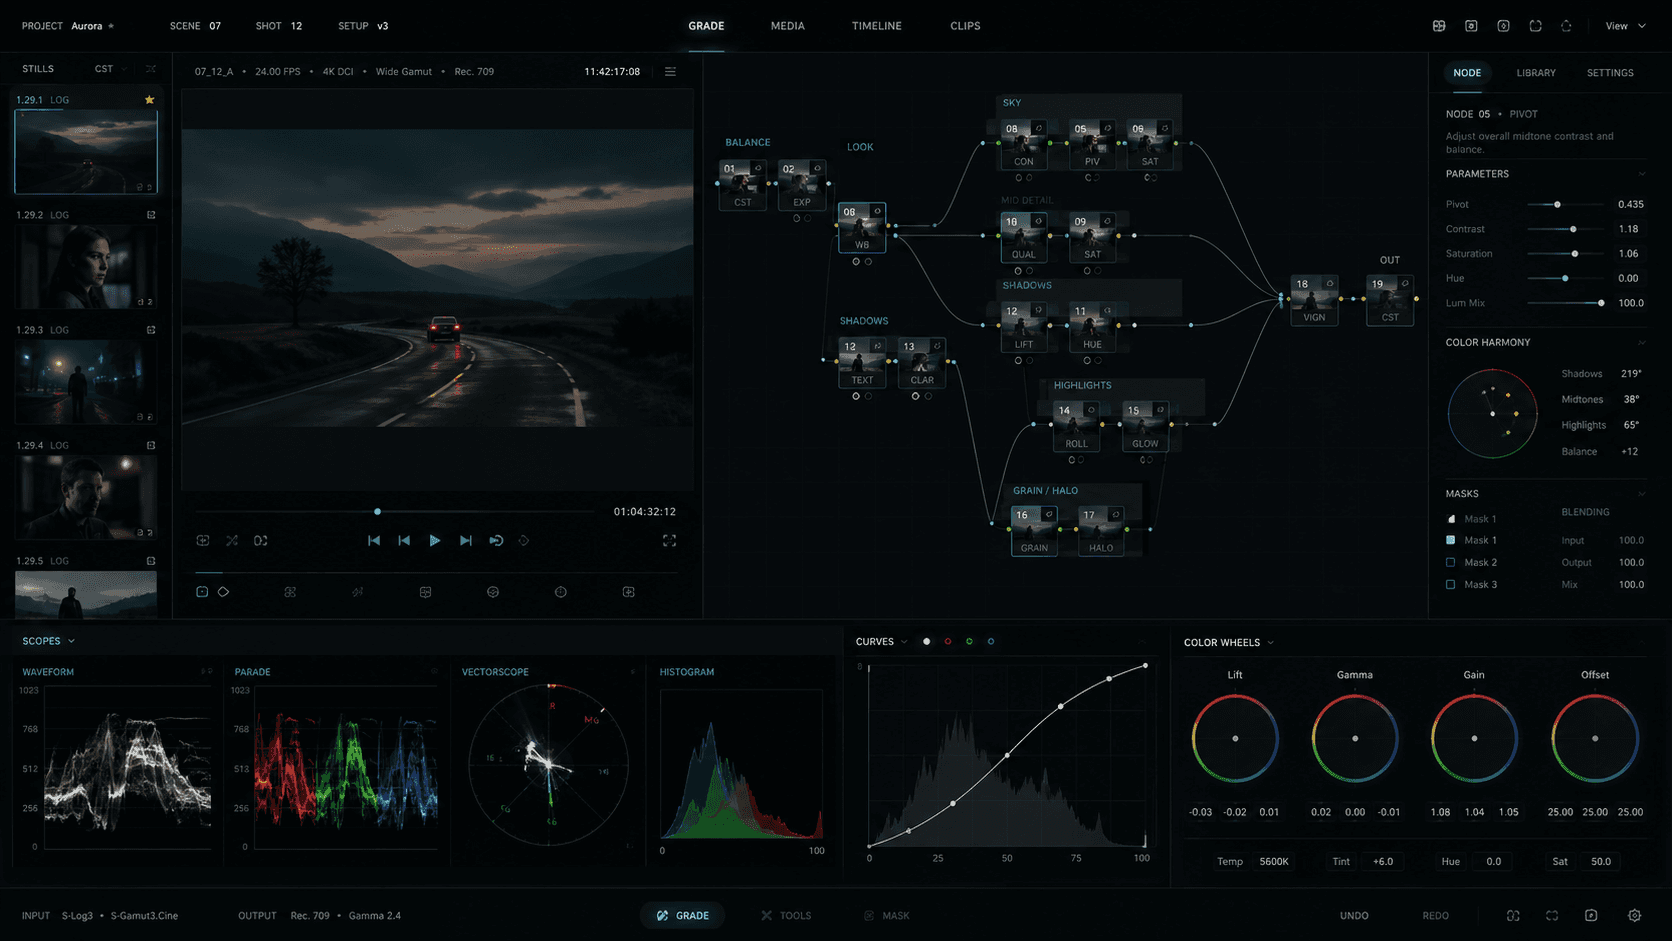Click the diamond keyframe icon in tool row
The height and width of the screenshot is (941, 1672).
(223, 592)
